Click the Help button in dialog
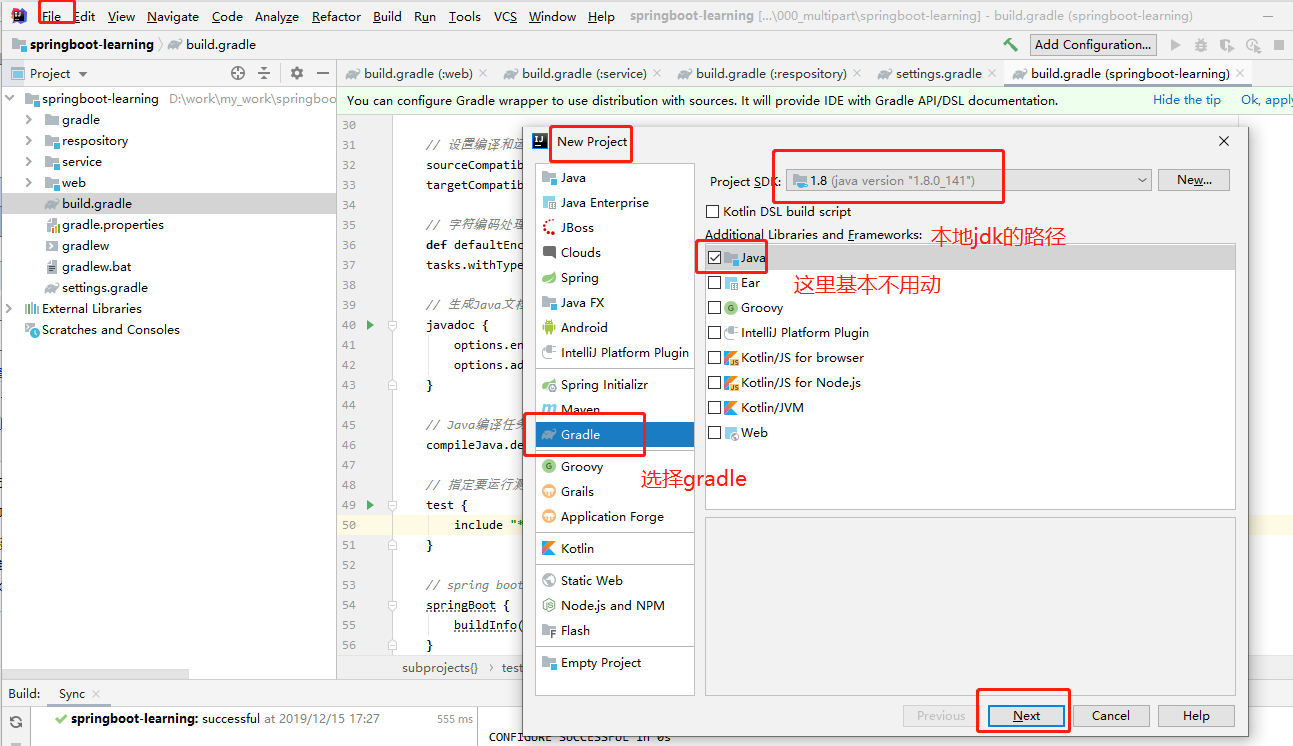Screen dimensions: 1293x746 [x=1196, y=715]
